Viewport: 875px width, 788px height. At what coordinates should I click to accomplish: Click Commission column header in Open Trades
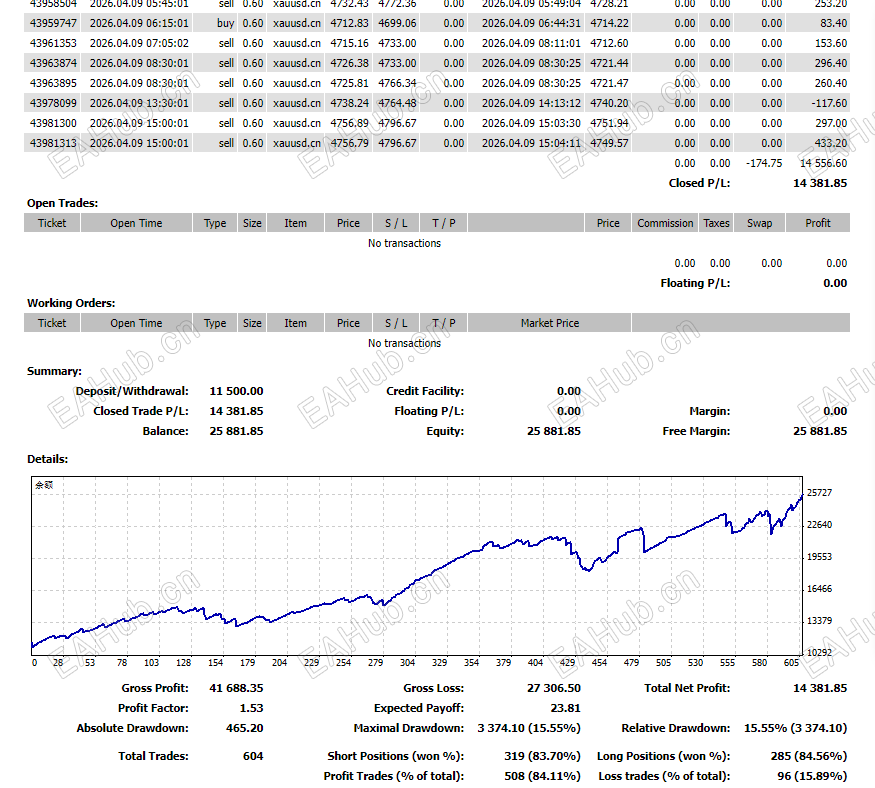click(665, 223)
